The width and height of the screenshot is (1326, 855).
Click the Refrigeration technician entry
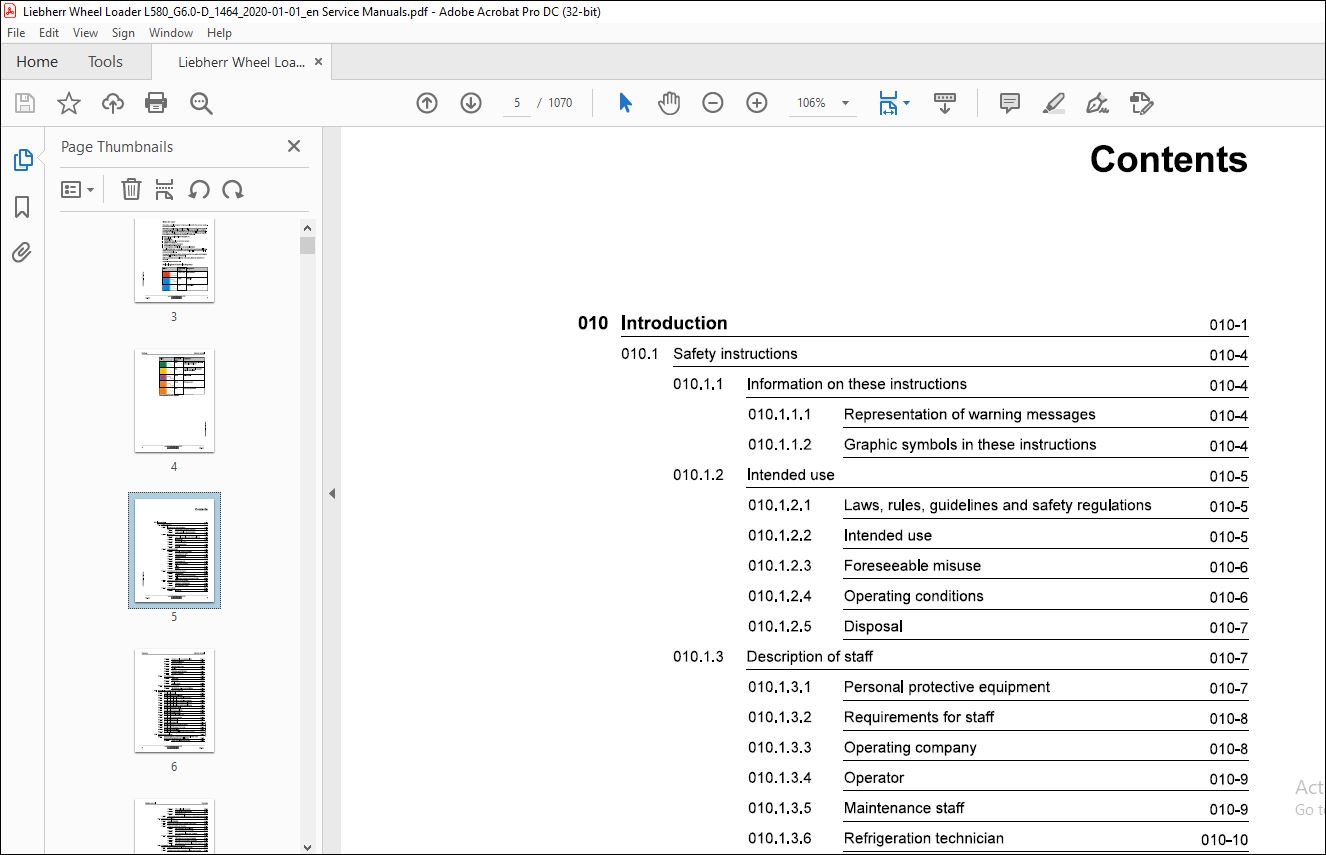[x=923, y=838]
